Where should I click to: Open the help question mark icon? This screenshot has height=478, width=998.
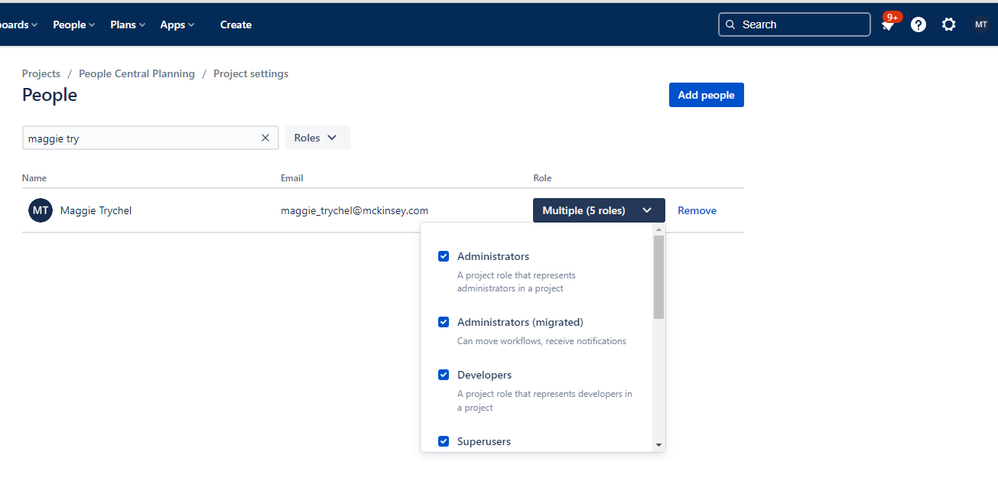click(x=918, y=25)
